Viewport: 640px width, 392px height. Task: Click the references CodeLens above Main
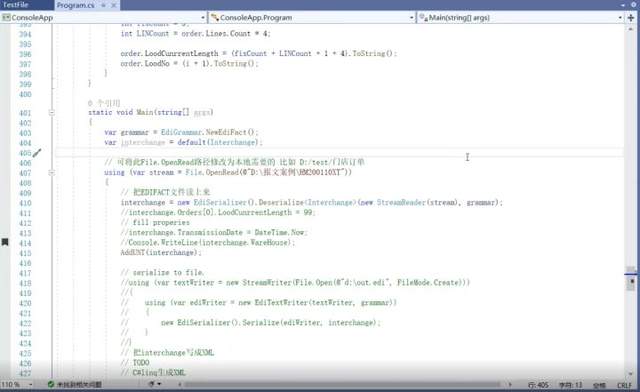tap(104, 103)
